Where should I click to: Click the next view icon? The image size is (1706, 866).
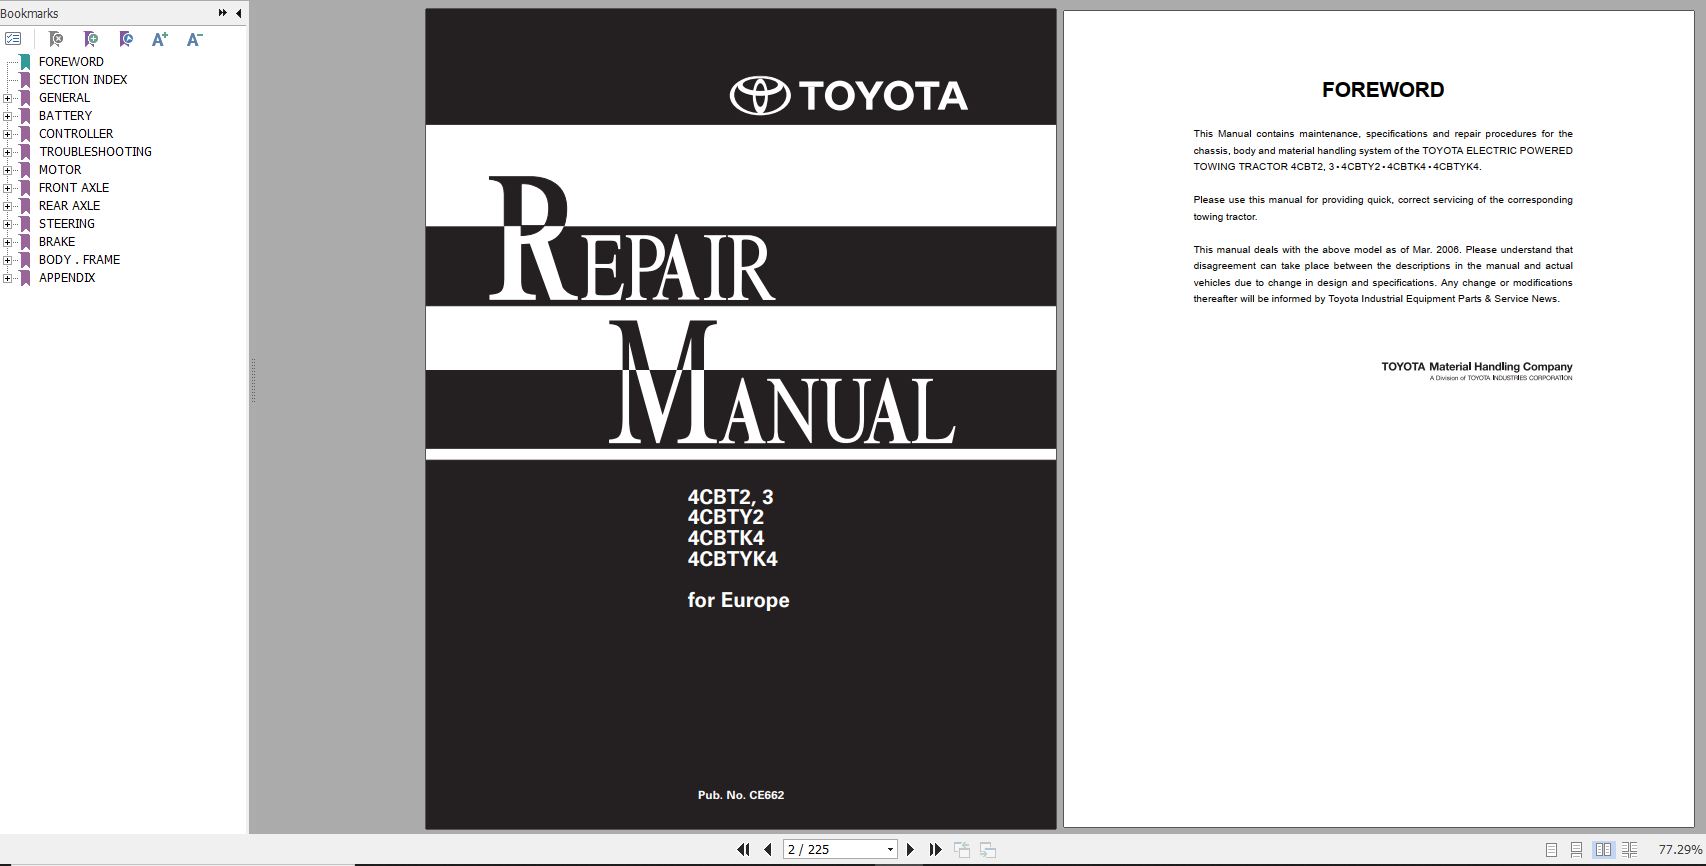[x=988, y=849]
